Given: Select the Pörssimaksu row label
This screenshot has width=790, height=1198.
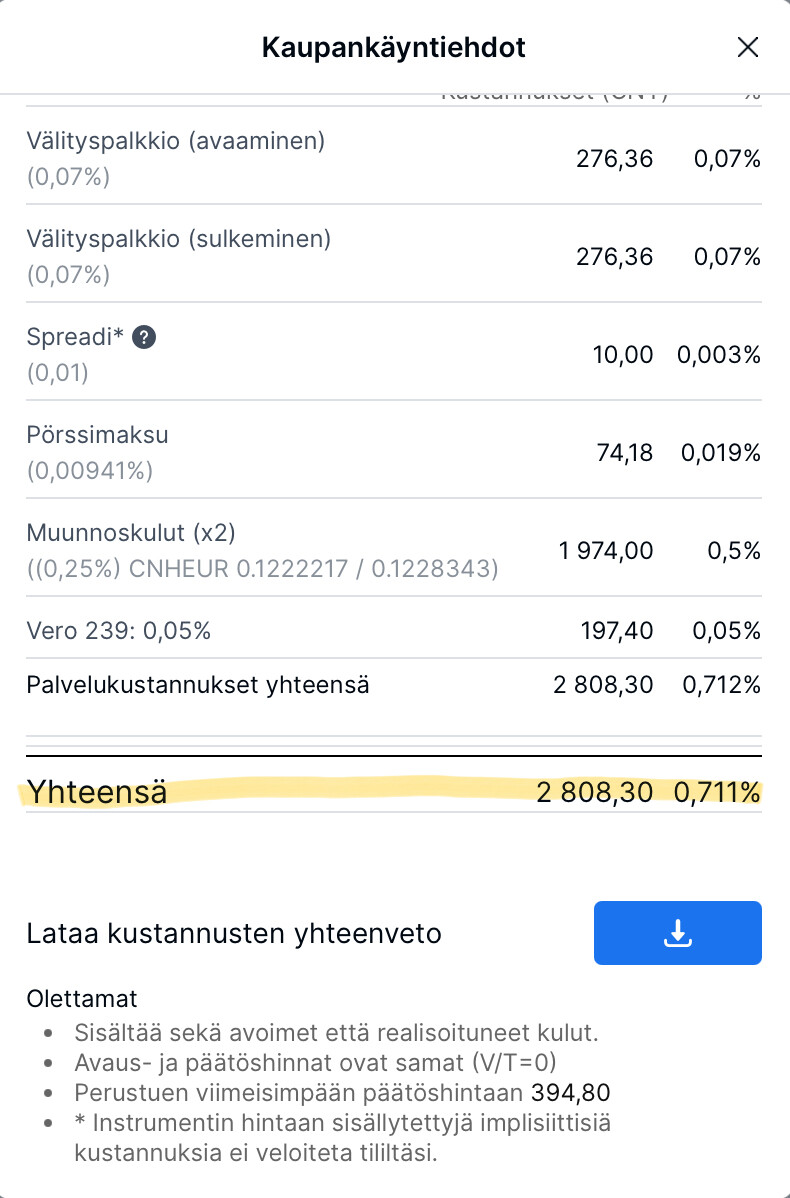Looking at the screenshot, I should pyautogui.click(x=98, y=435).
